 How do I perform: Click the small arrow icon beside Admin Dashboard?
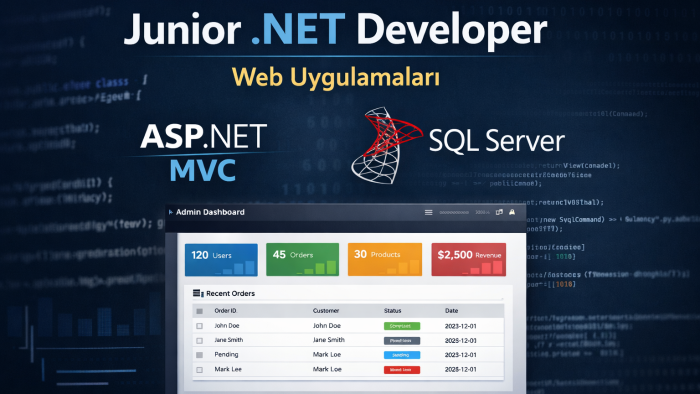click(x=171, y=212)
